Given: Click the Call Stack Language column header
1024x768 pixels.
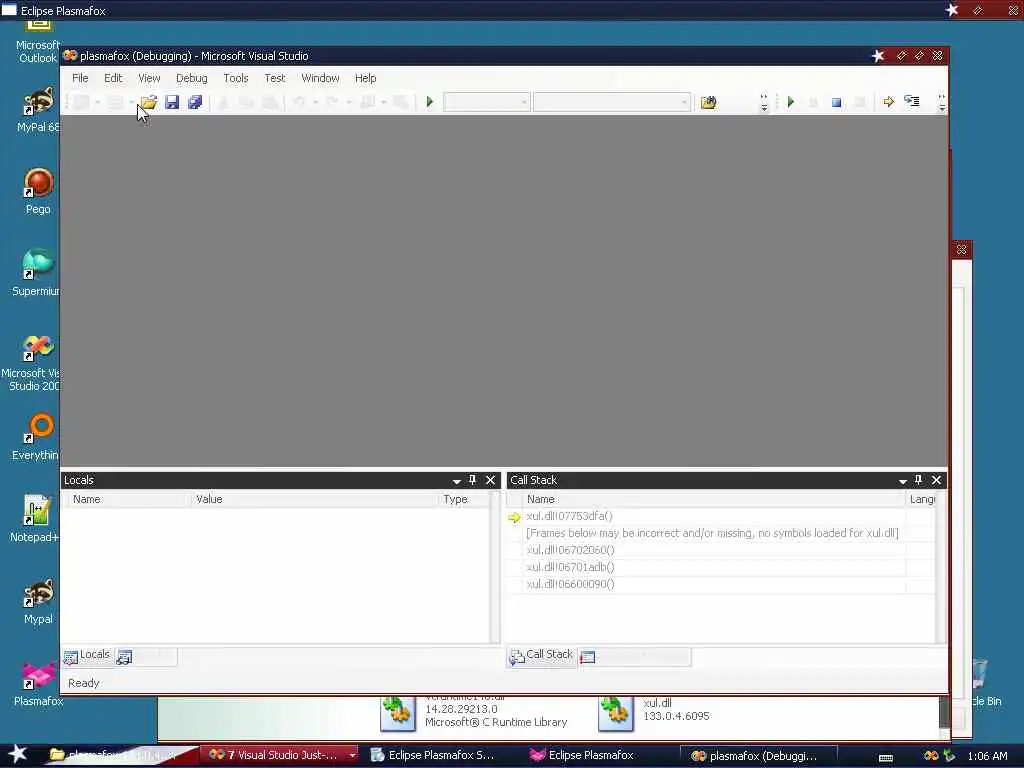Looking at the screenshot, I should tap(921, 499).
